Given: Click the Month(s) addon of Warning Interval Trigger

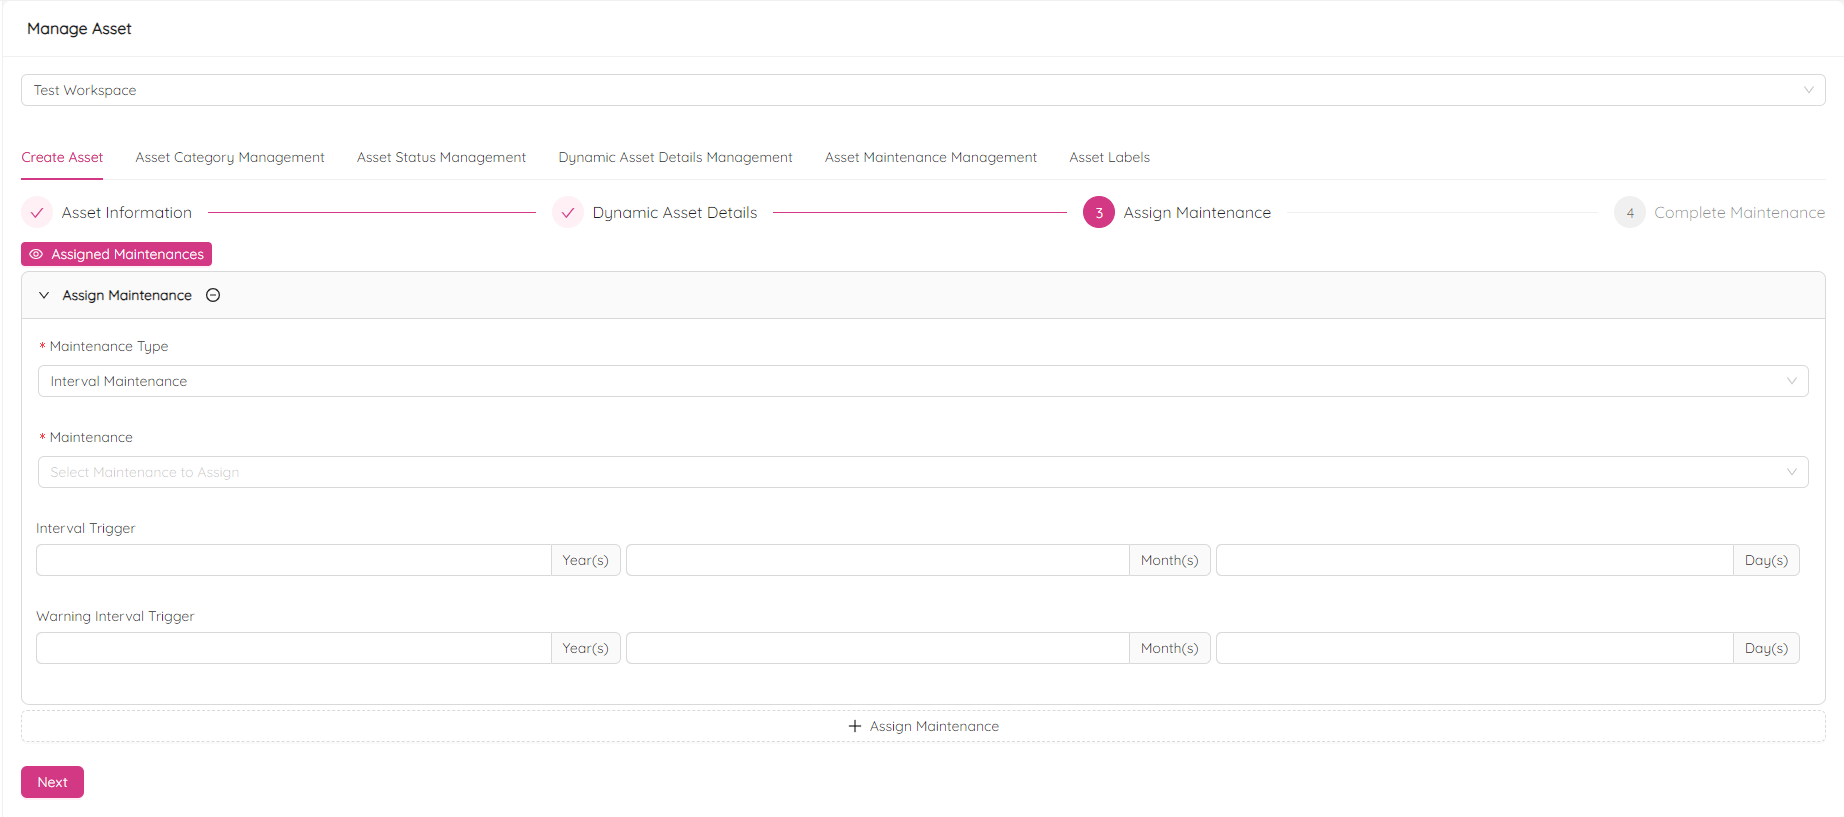Looking at the screenshot, I should coord(1170,648).
